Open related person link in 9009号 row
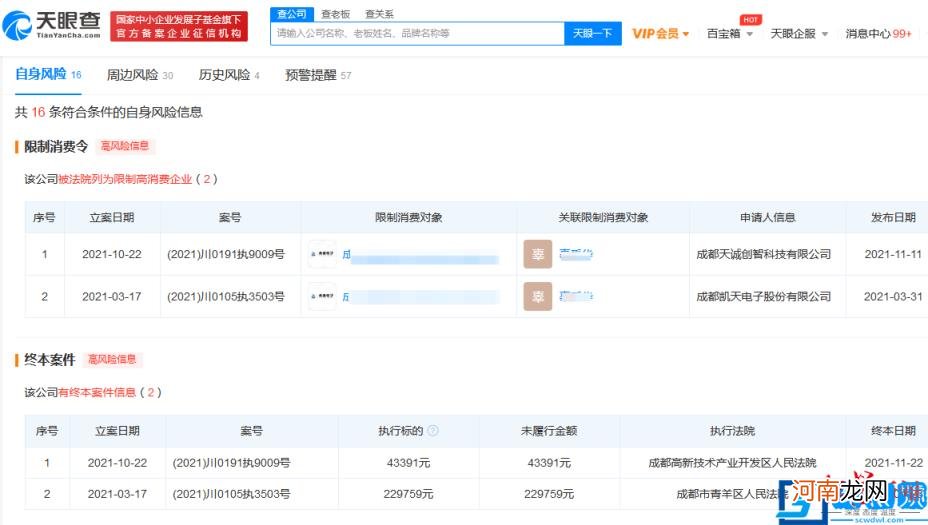The image size is (928, 525). tap(576, 255)
